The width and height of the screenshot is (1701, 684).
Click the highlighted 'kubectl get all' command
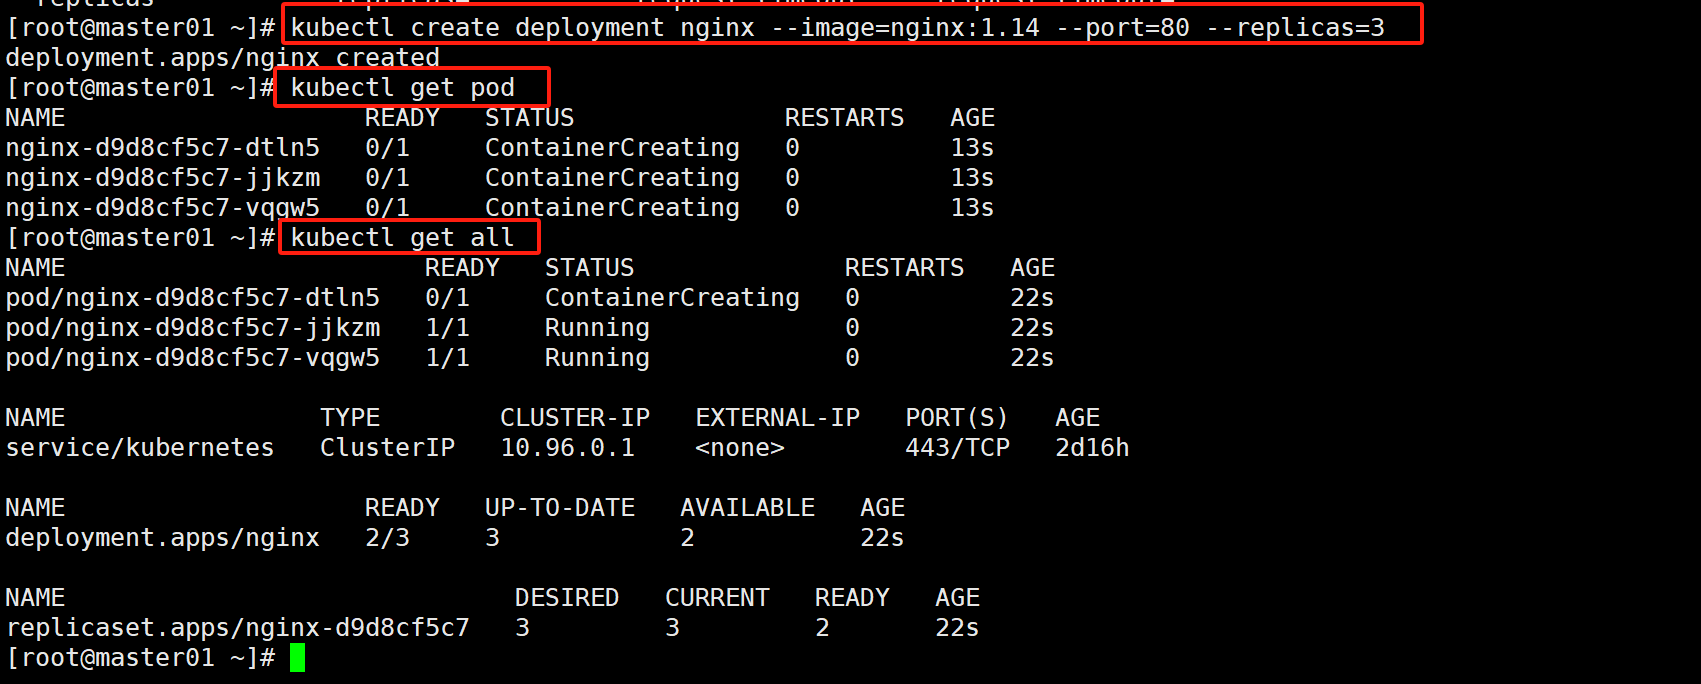pos(402,238)
